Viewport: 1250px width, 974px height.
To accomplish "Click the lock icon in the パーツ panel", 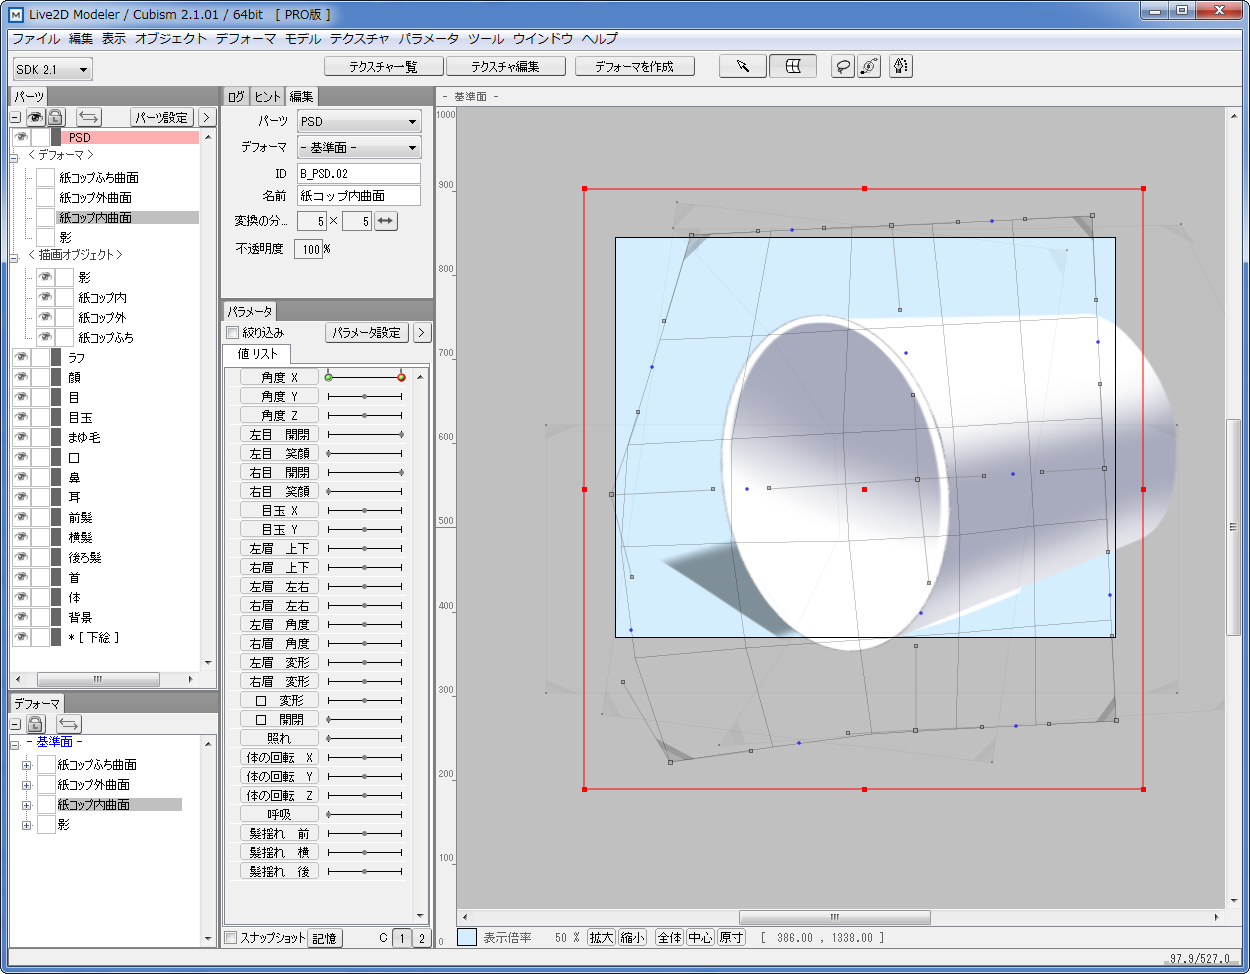I will [57, 117].
